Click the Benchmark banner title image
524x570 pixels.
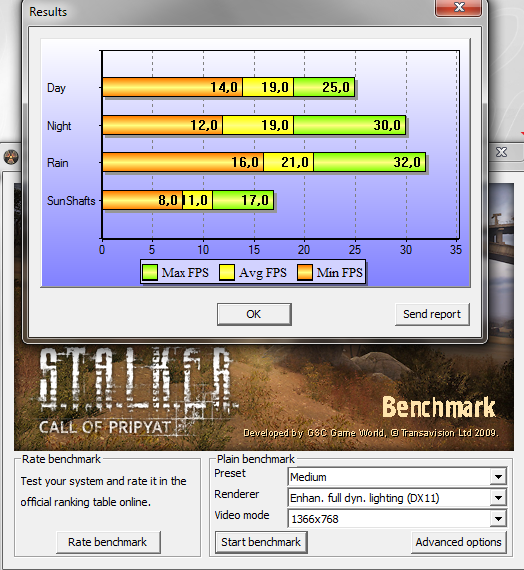[x=439, y=407]
